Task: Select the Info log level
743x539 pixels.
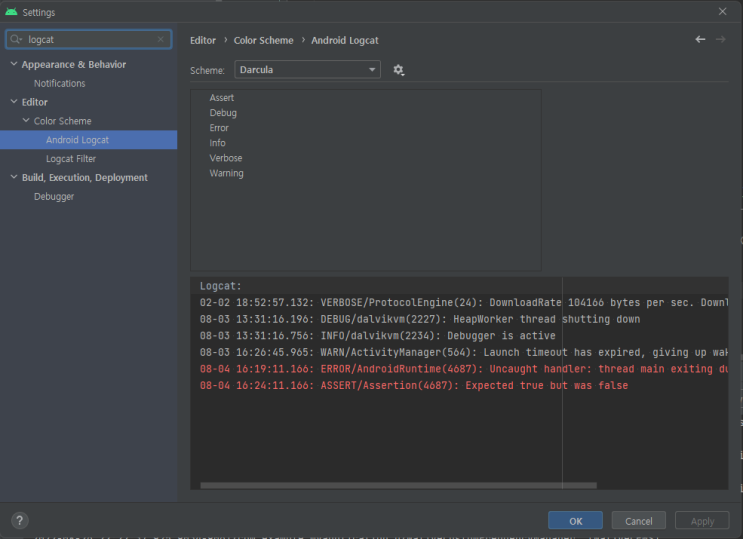Action: coord(217,143)
